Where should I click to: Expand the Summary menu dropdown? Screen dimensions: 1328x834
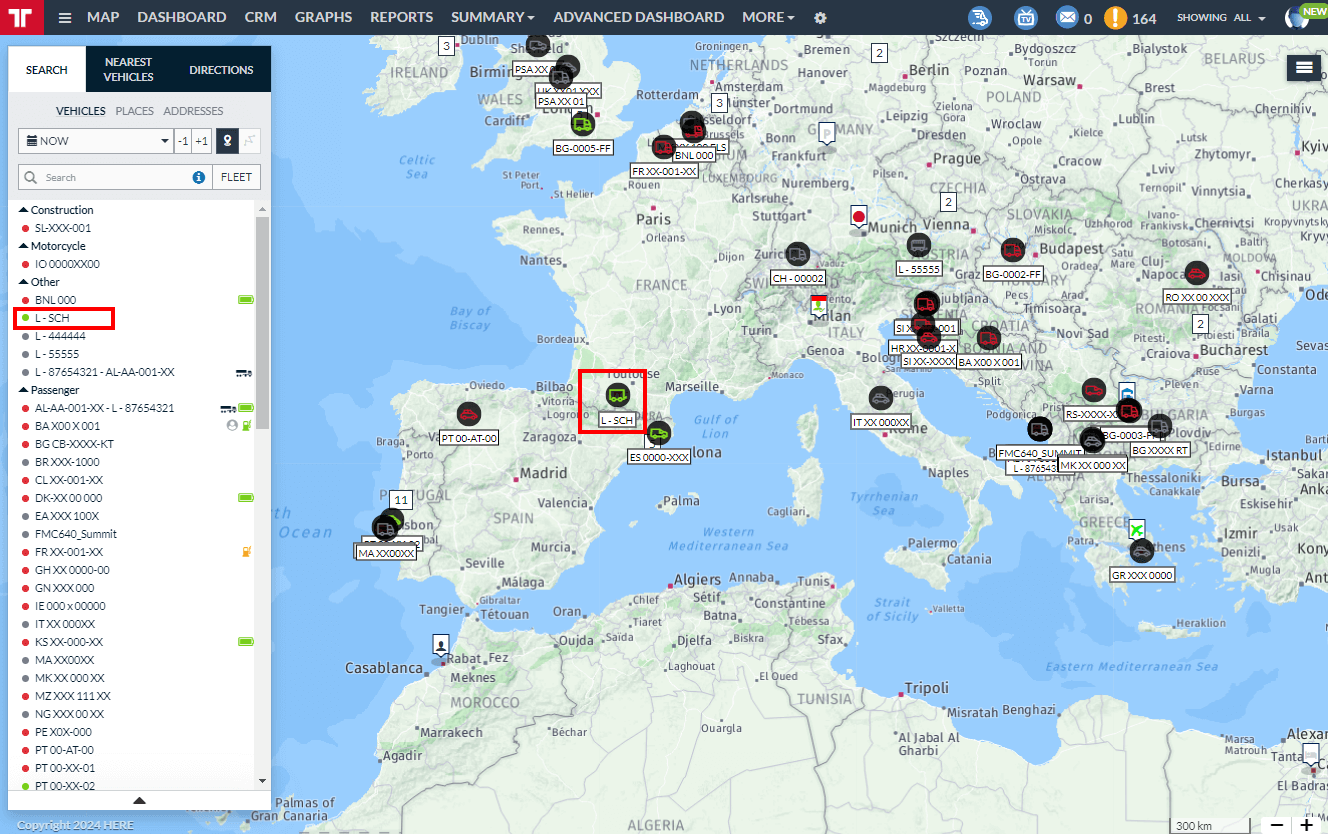(x=492, y=18)
